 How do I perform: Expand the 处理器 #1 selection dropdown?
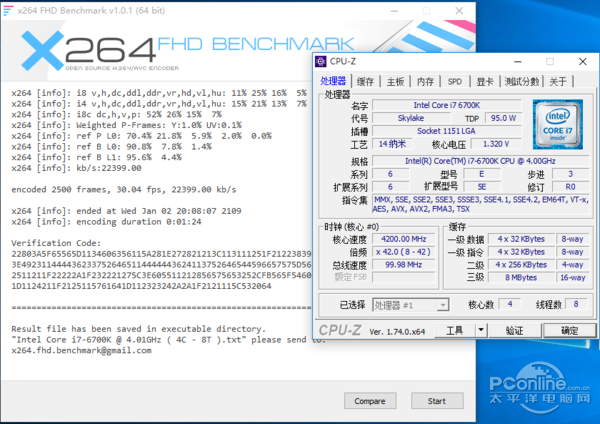point(443,305)
